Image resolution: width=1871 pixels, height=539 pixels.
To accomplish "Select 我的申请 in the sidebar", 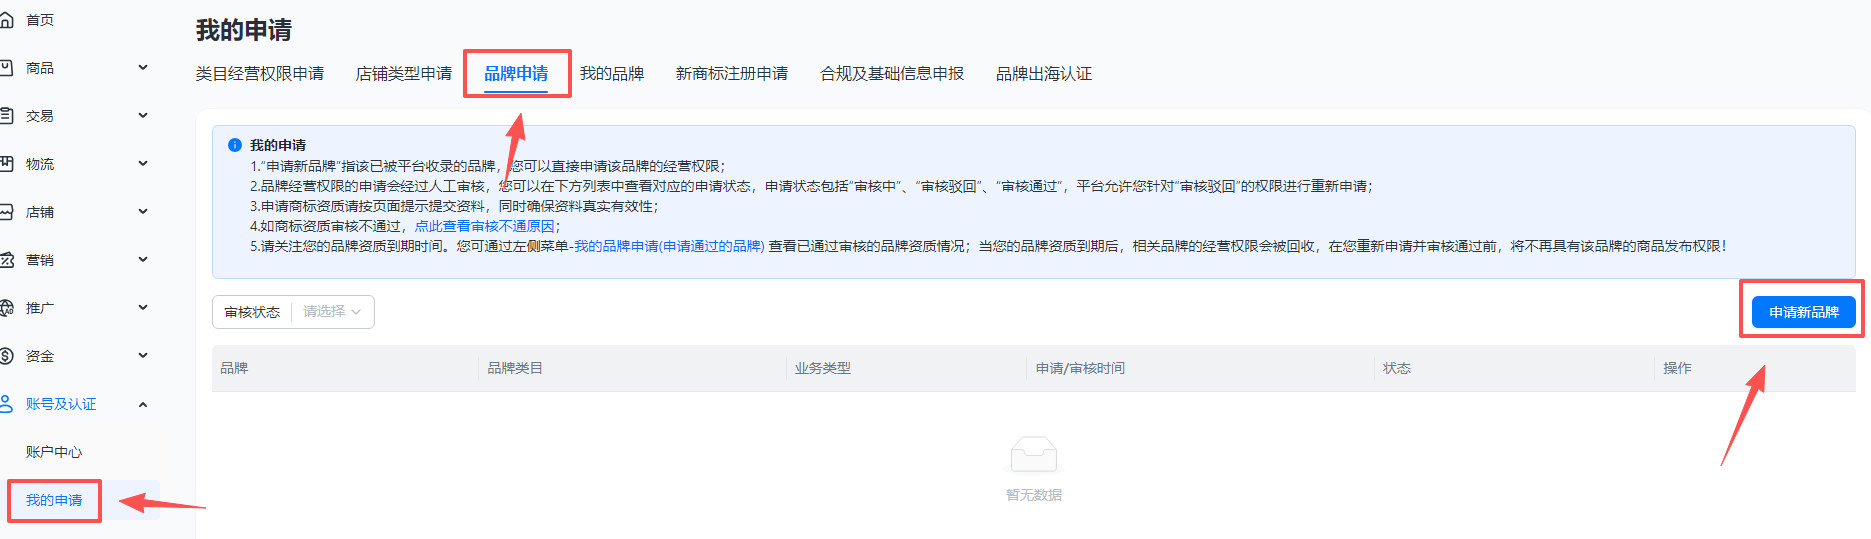I will 54,500.
